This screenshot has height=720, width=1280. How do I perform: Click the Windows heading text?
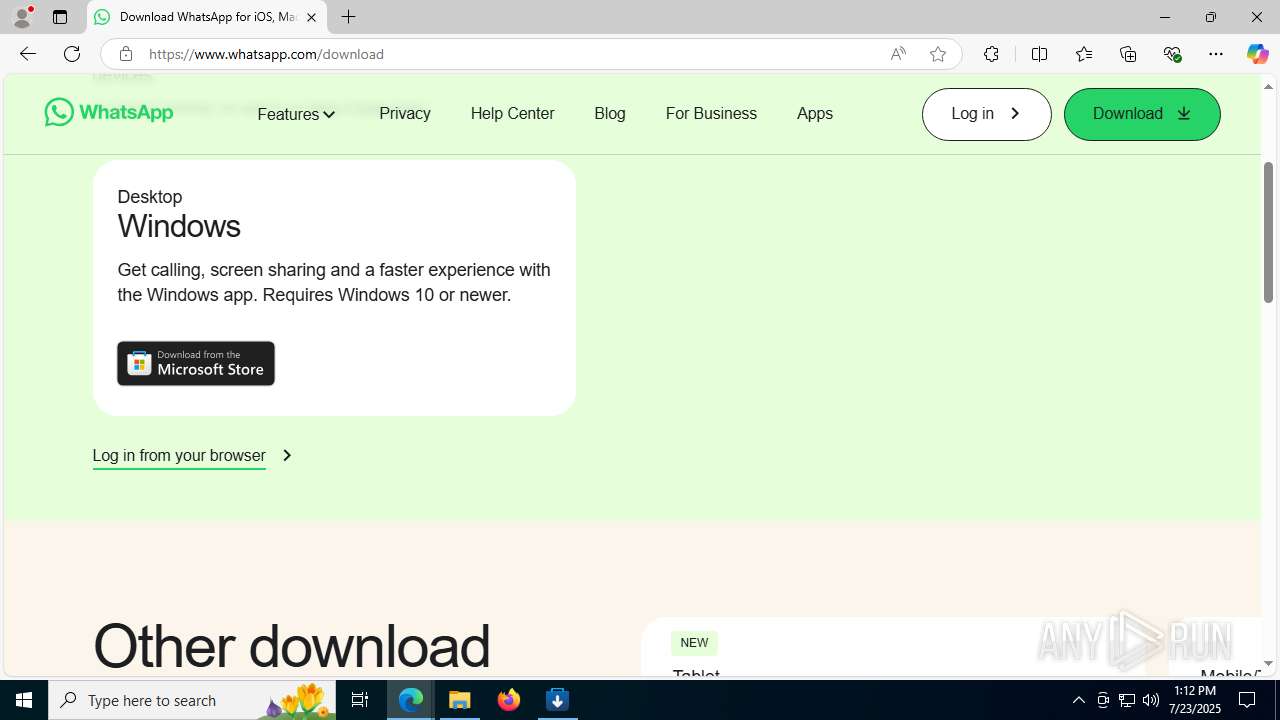click(x=179, y=226)
